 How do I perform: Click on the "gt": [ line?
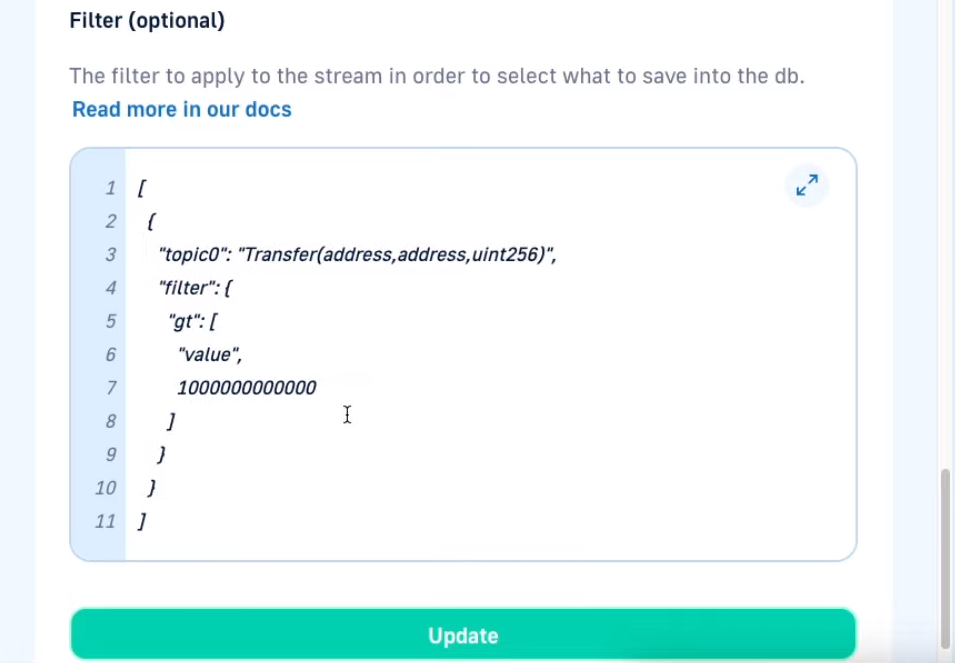pyautogui.click(x=192, y=321)
